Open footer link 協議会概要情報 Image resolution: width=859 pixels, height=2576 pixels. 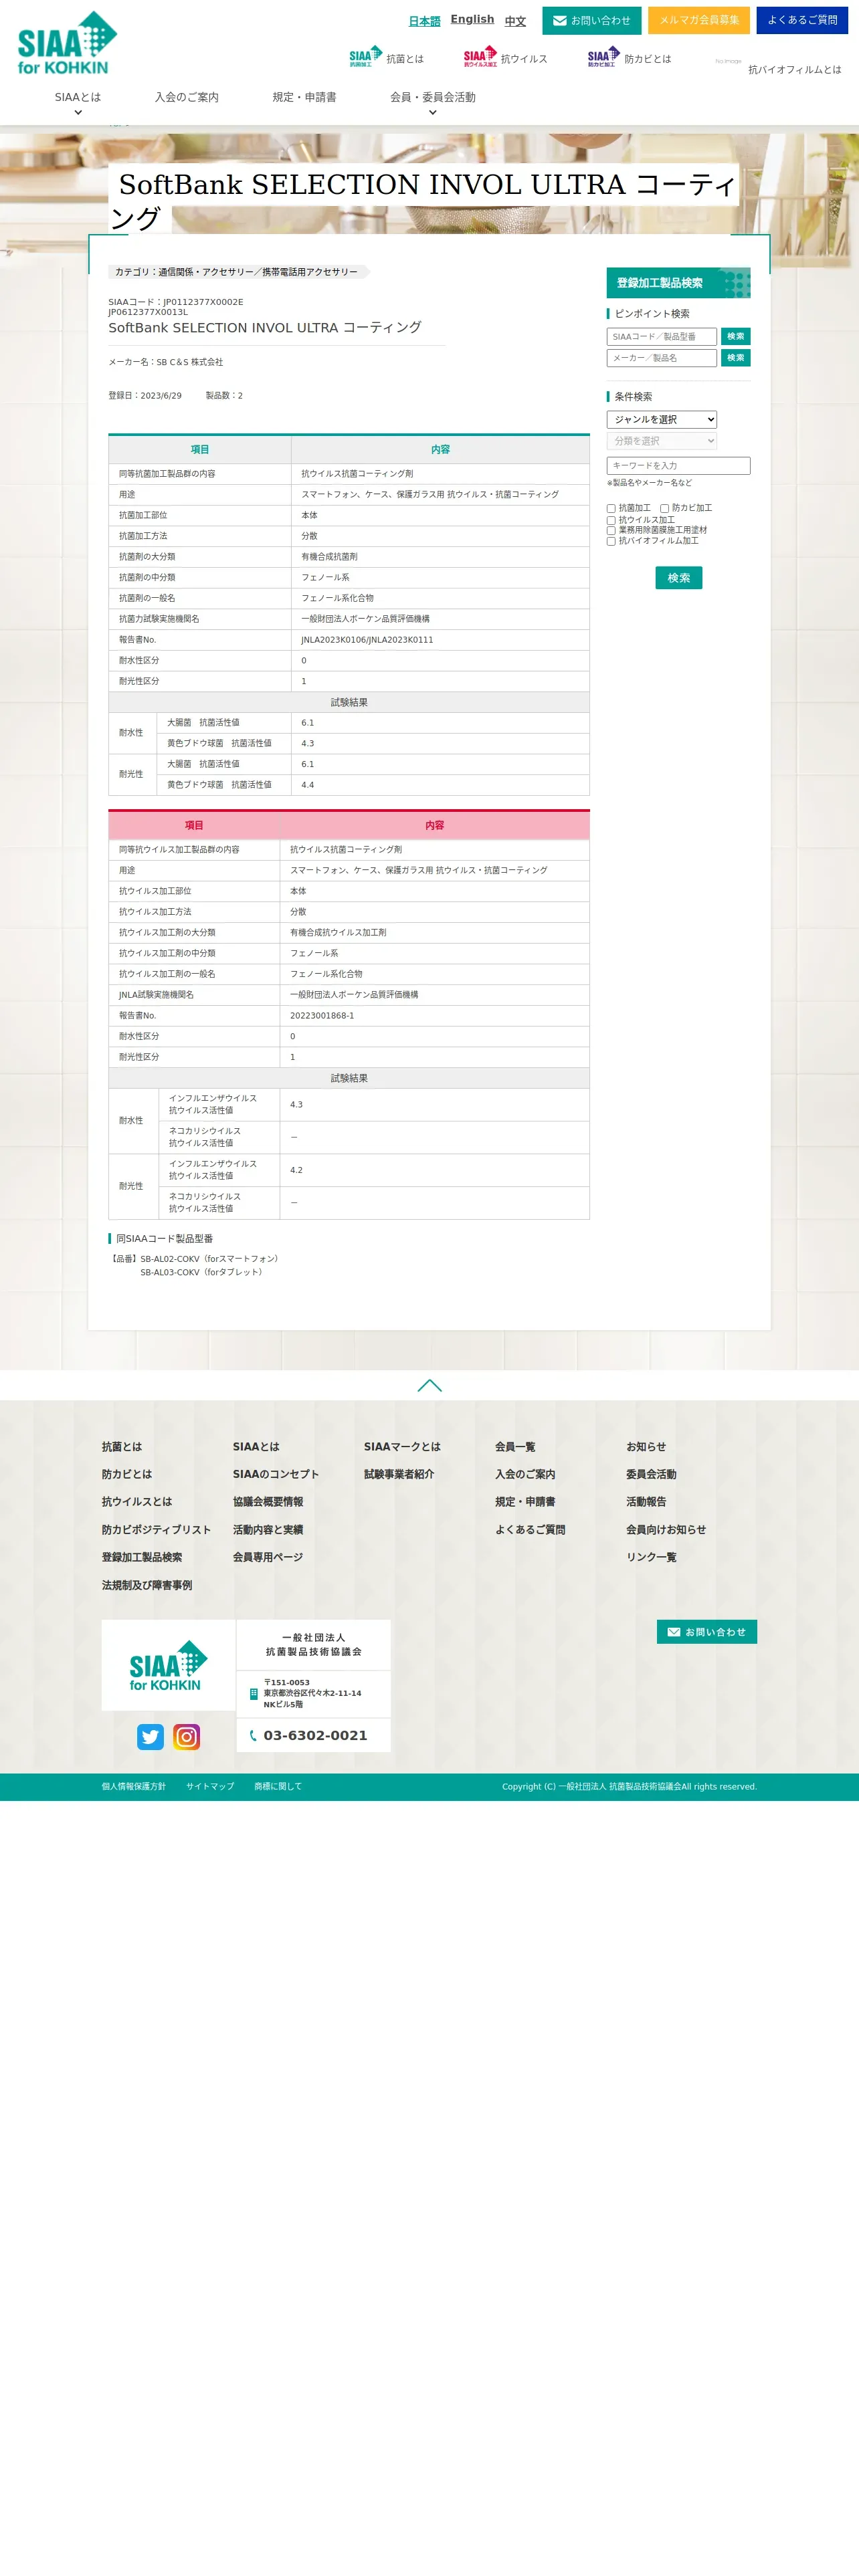click(x=268, y=1502)
